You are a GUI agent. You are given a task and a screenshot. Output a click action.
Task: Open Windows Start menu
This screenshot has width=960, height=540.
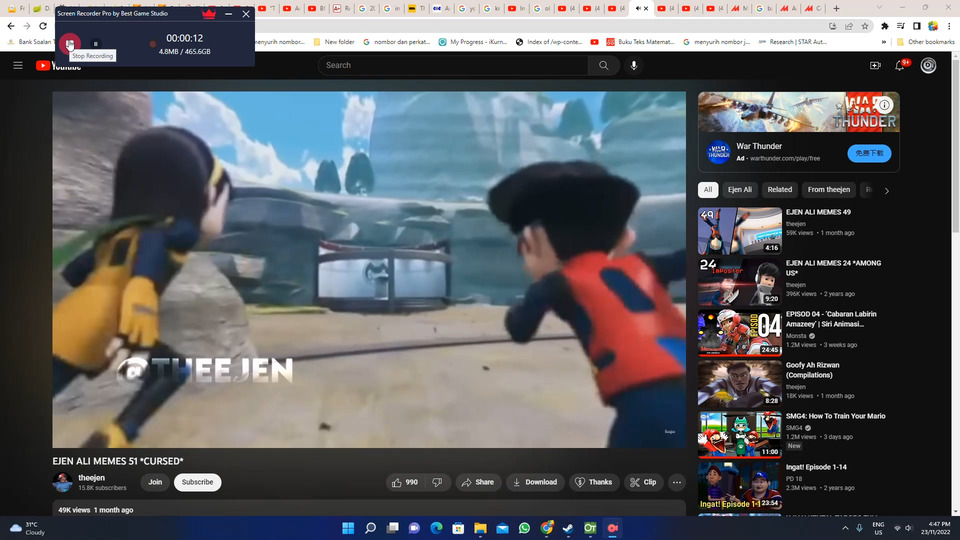[x=348, y=528]
